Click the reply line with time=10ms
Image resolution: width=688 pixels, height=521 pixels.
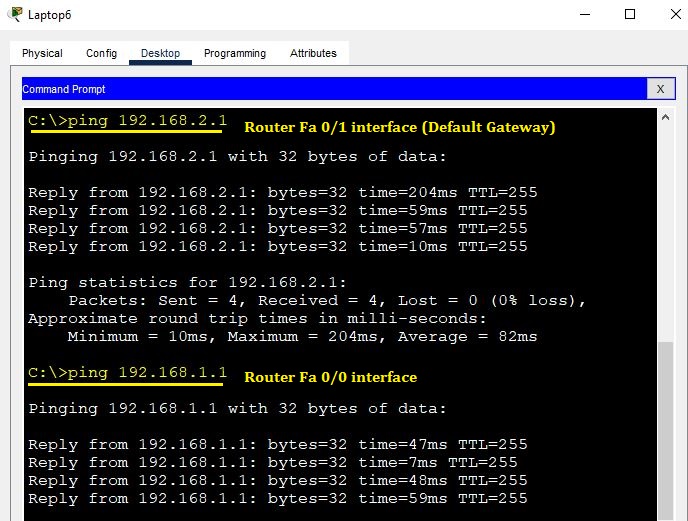click(278, 246)
